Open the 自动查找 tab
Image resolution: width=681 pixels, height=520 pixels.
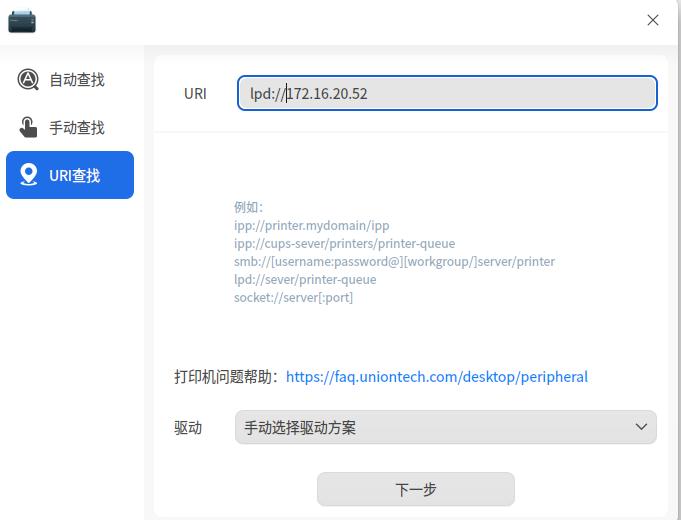coord(70,79)
